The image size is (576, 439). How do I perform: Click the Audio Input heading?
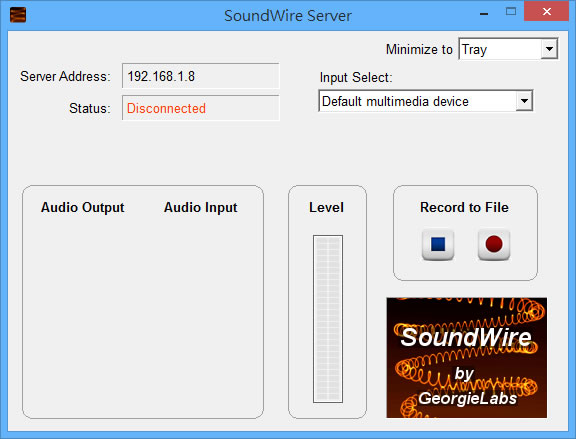coord(201,208)
